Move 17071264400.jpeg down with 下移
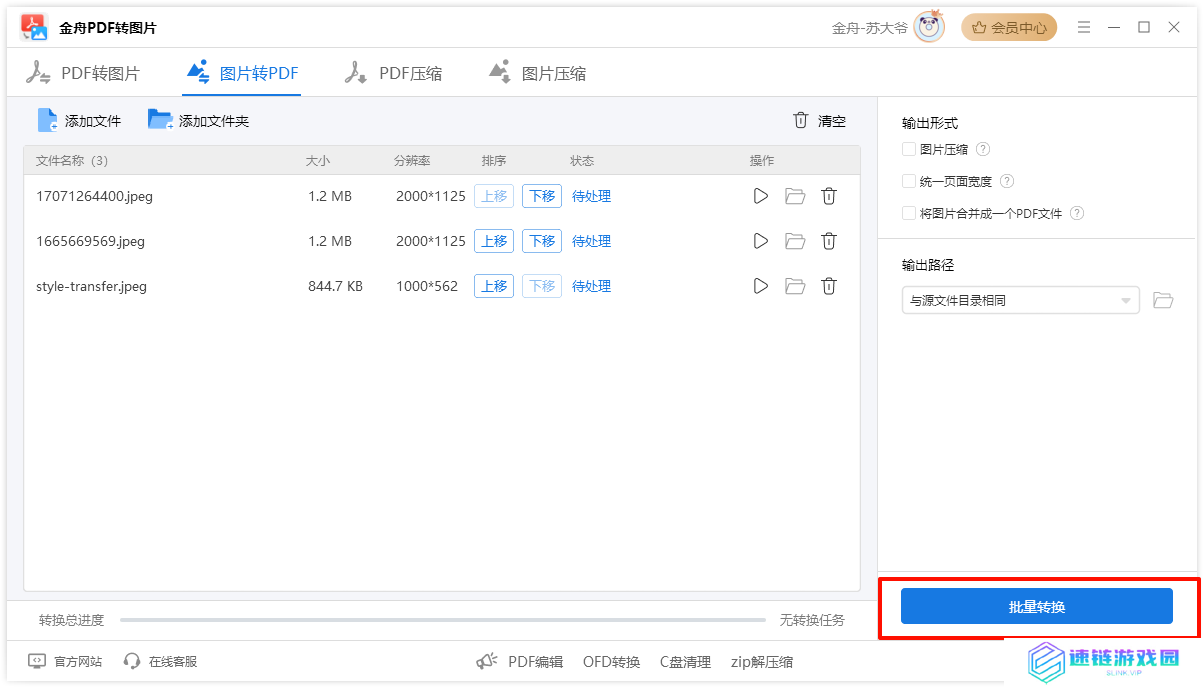 (542, 196)
